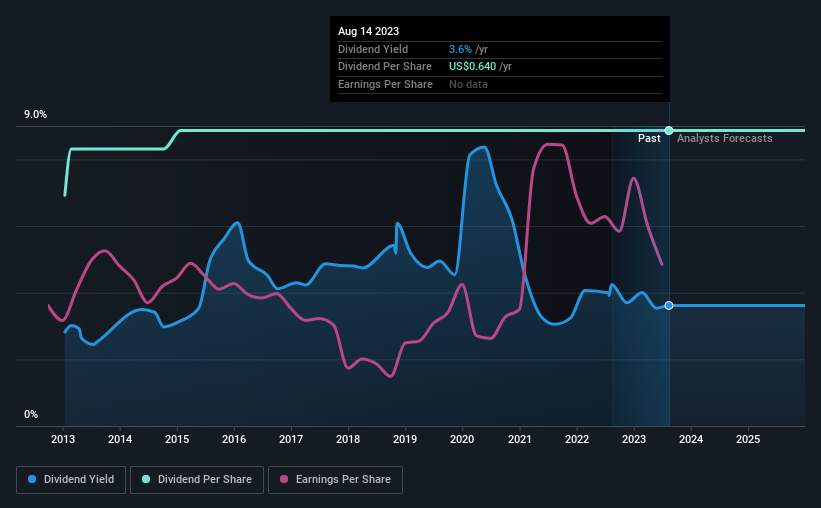Click the 2018 x-axis label
This screenshot has height=508, width=821.
[x=348, y=439]
